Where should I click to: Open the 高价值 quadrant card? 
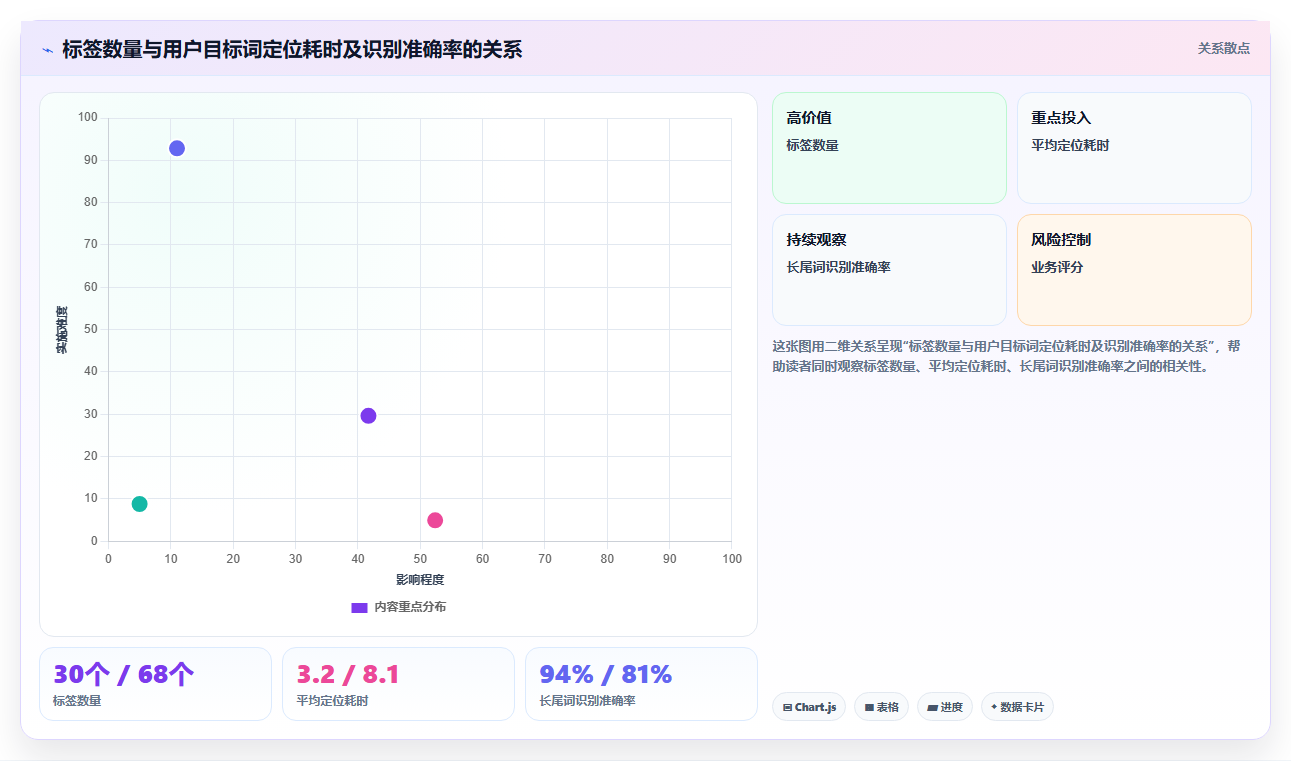pos(889,148)
